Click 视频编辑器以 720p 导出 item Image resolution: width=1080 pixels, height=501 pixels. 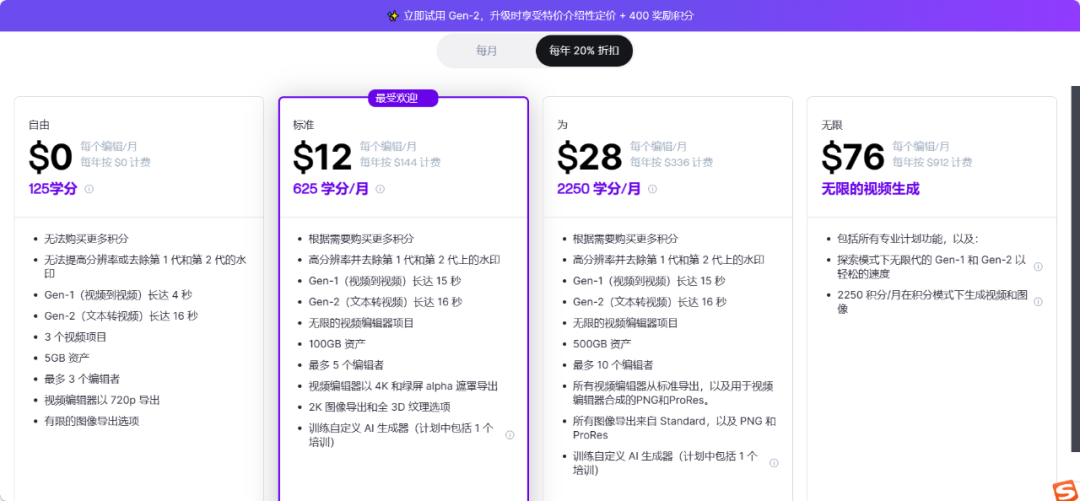103,400
